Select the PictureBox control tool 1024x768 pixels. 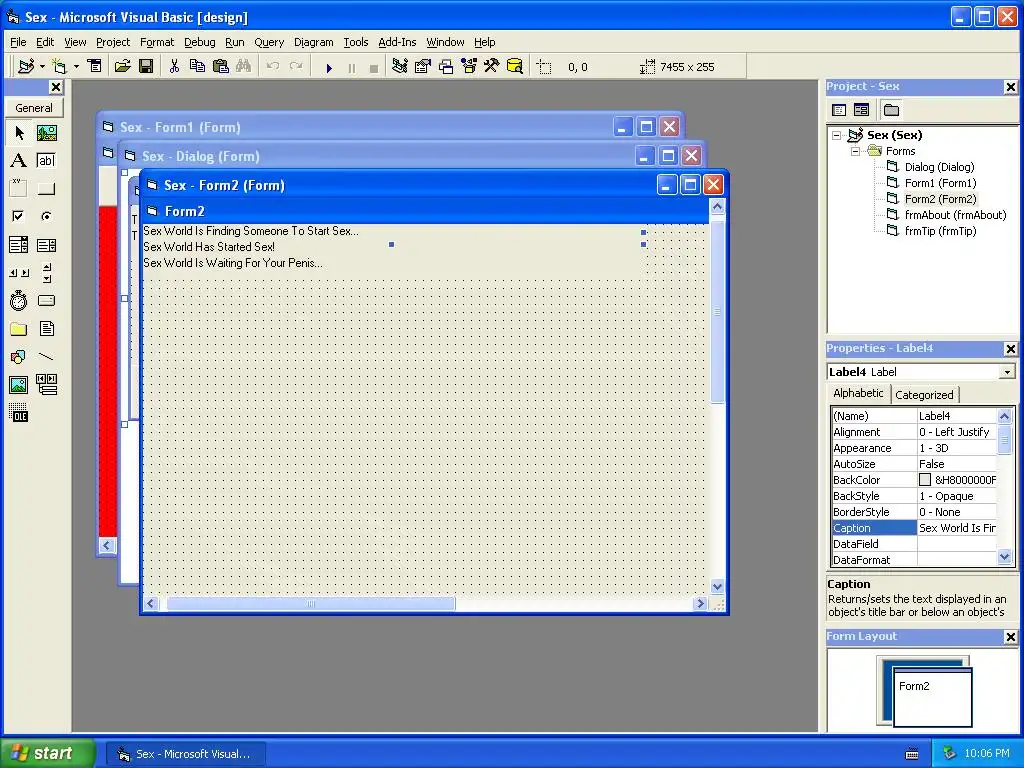46,133
